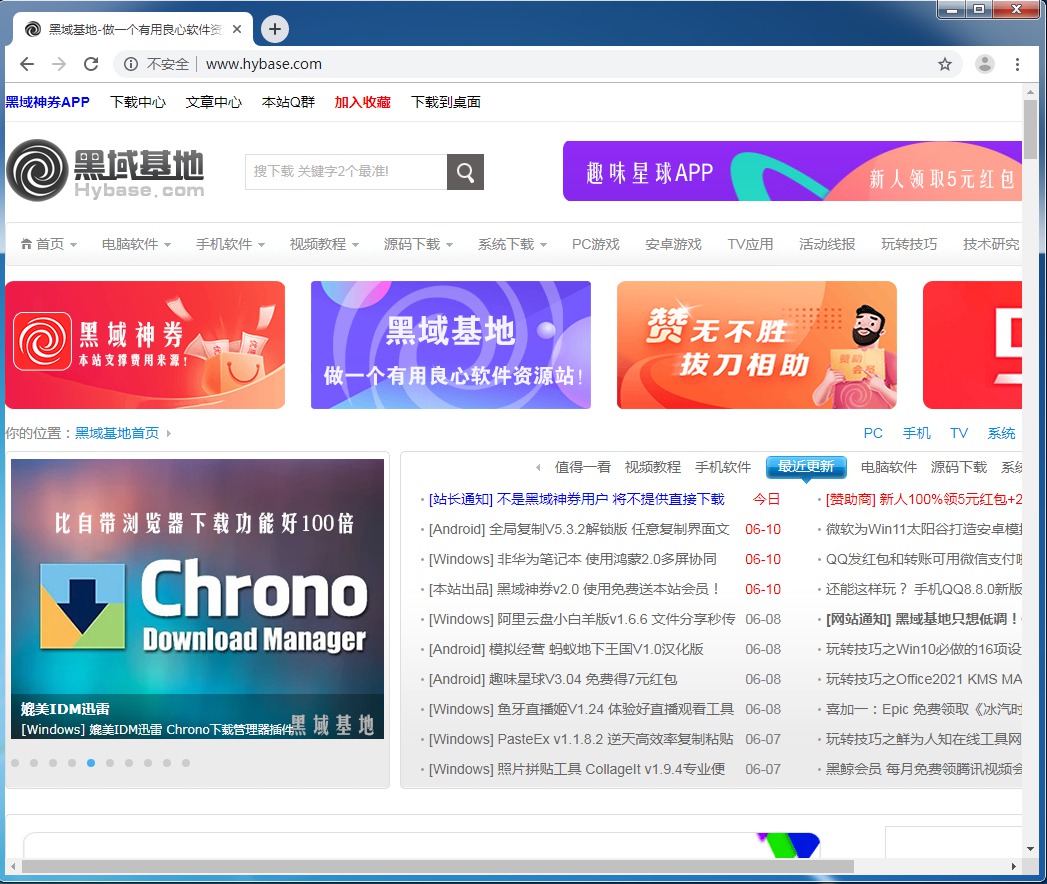
Task: Switch to 电脑软件 tab in list panel
Action: tap(888, 467)
